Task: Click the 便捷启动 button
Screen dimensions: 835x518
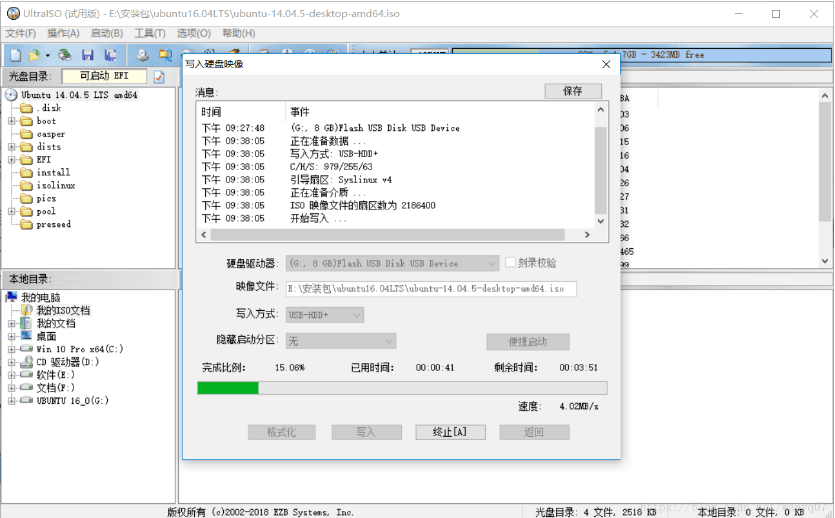Action: pyautogui.click(x=528, y=342)
